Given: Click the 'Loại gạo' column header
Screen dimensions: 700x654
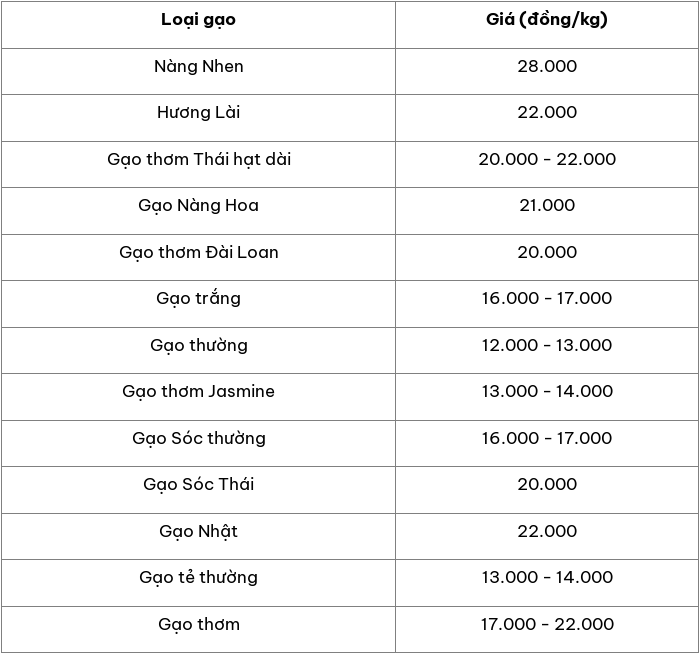Looking at the screenshot, I should click(x=198, y=25).
